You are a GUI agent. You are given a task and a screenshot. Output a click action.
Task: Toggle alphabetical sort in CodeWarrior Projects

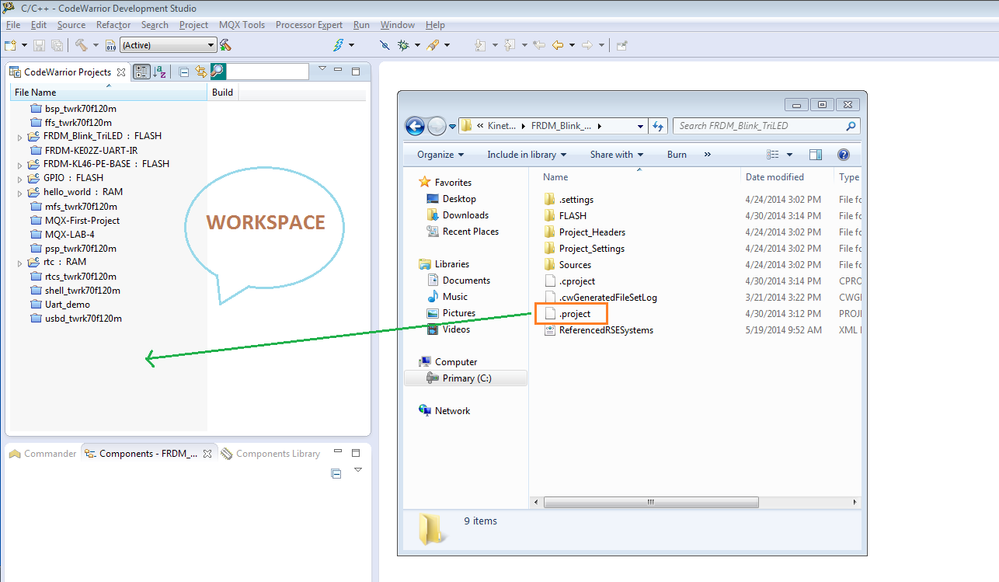click(x=159, y=72)
